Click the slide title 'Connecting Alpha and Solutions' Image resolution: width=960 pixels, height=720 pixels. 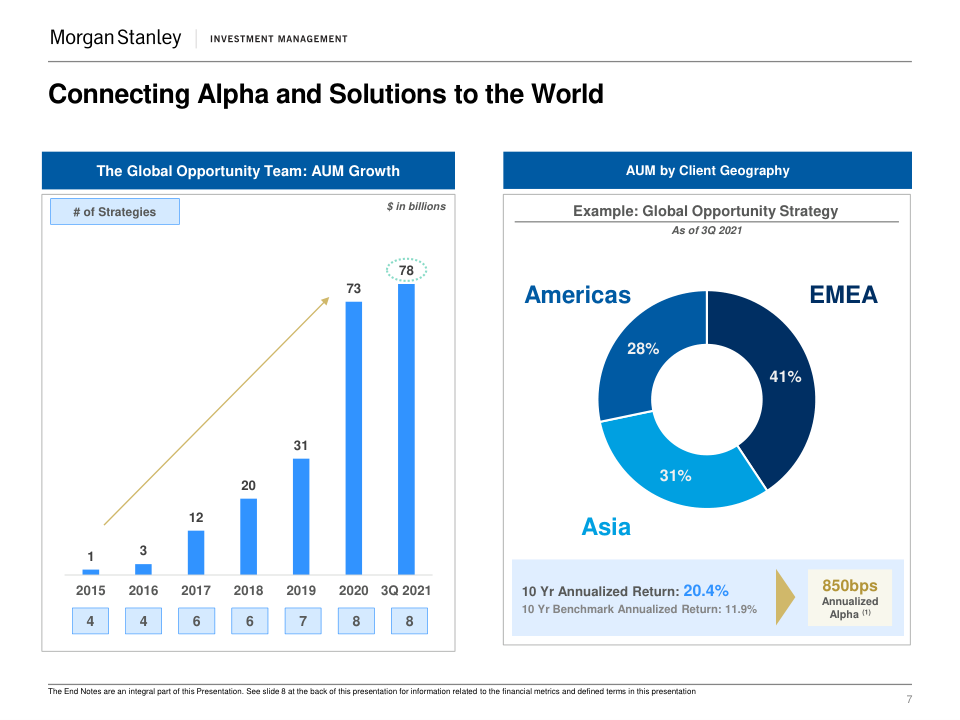pyautogui.click(x=326, y=94)
